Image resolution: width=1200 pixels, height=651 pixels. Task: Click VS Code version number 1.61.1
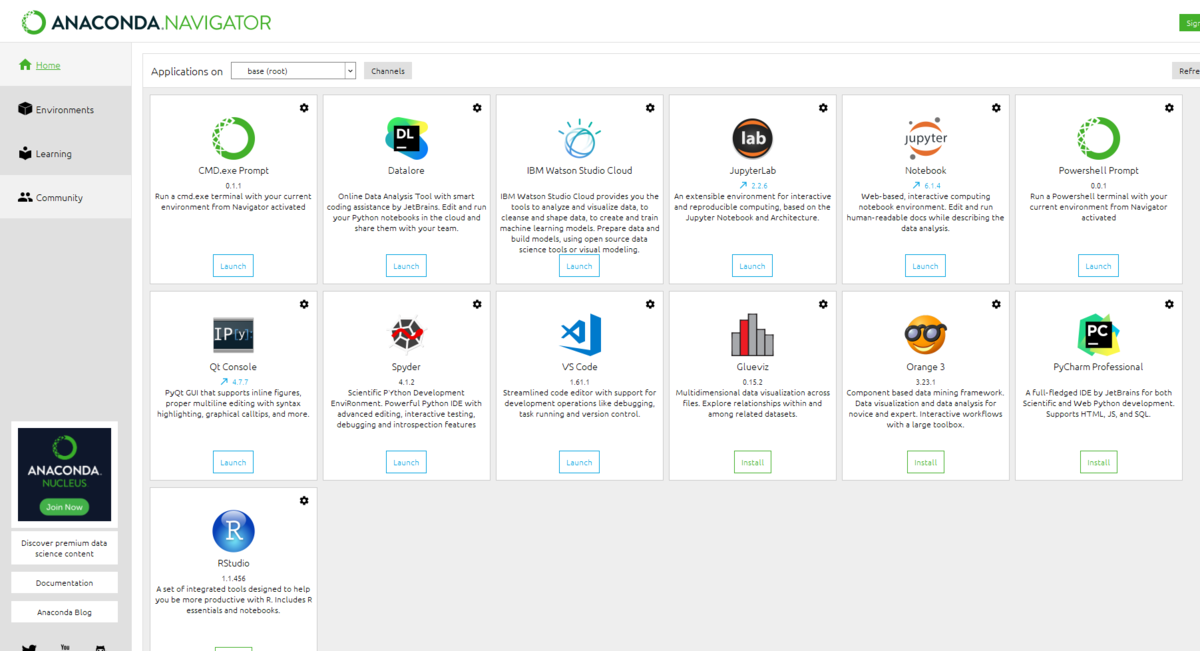[579, 382]
